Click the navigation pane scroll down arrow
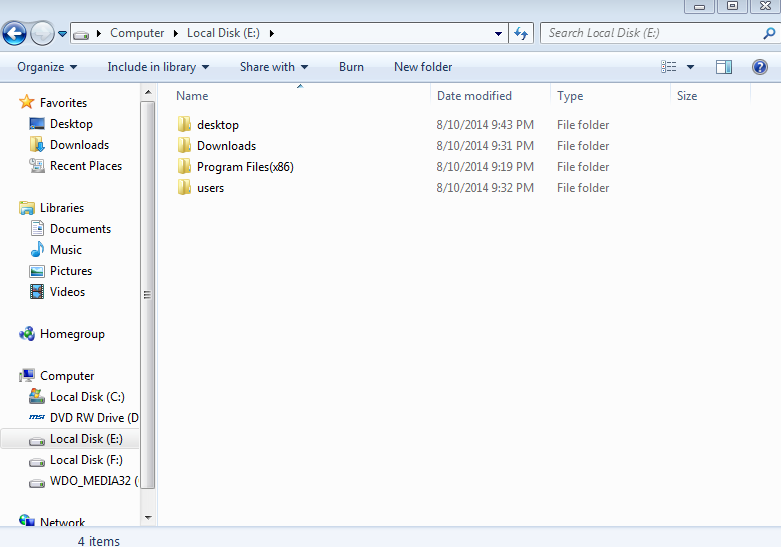The height and width of the screenshot is (547, 781). pyautogui.click(x=148, y=518)
